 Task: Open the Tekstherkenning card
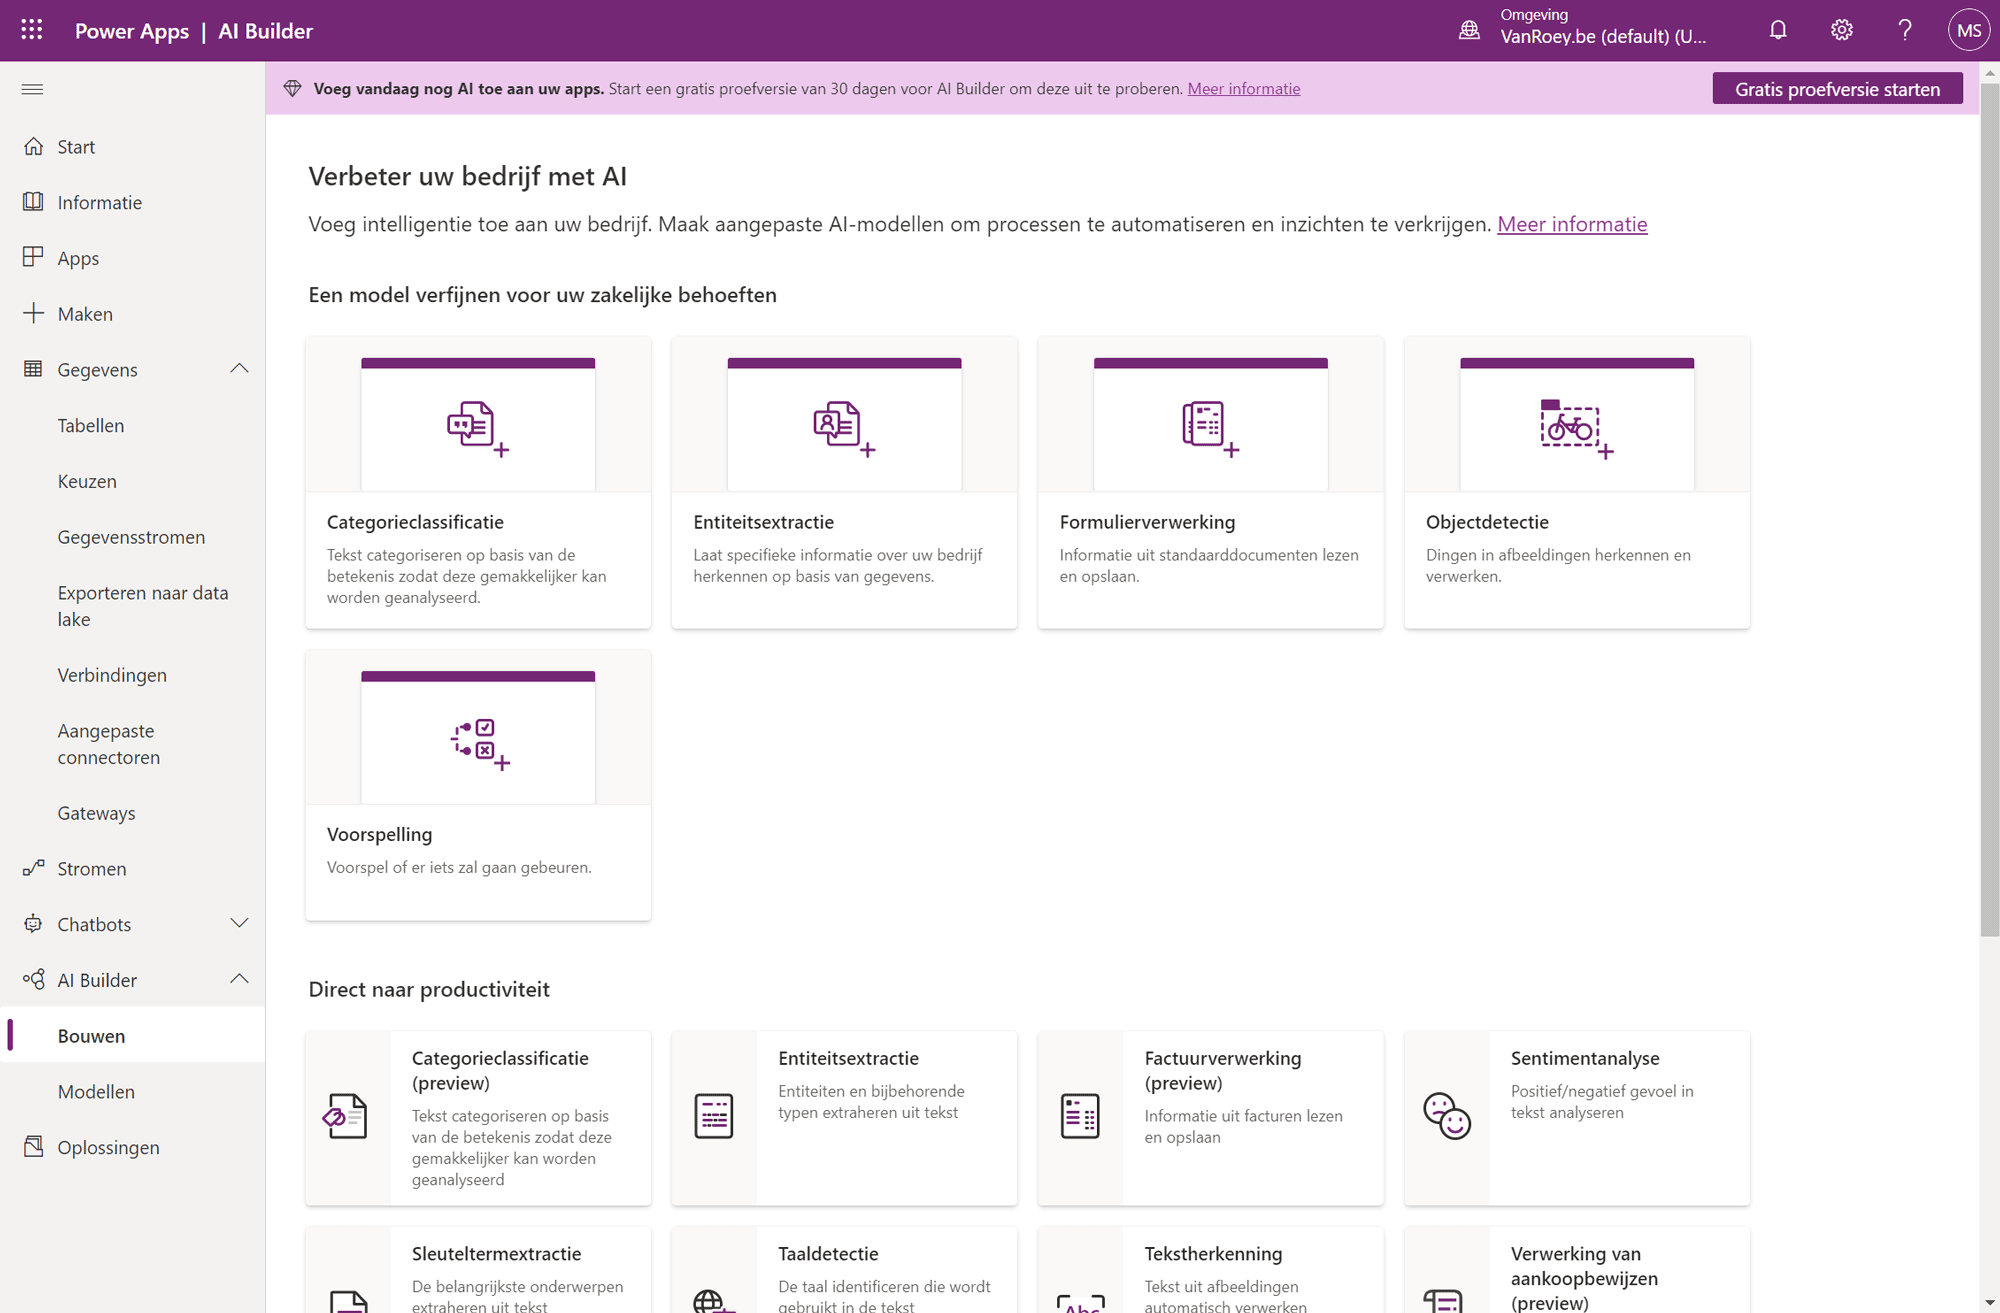click(1211, 1270)
